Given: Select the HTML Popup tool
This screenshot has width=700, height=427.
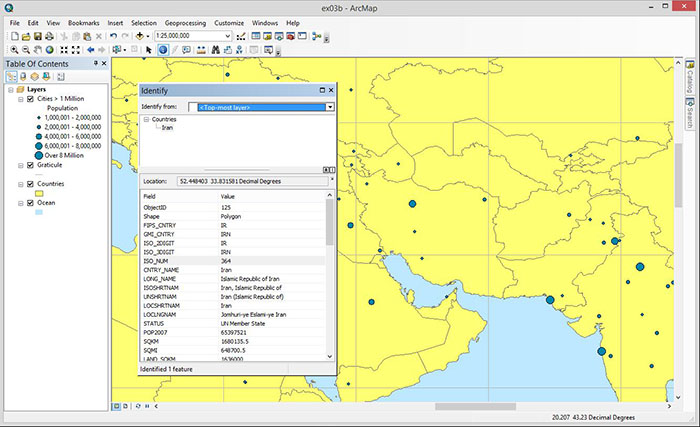Looking at the screenshot, I should point(186,50).
